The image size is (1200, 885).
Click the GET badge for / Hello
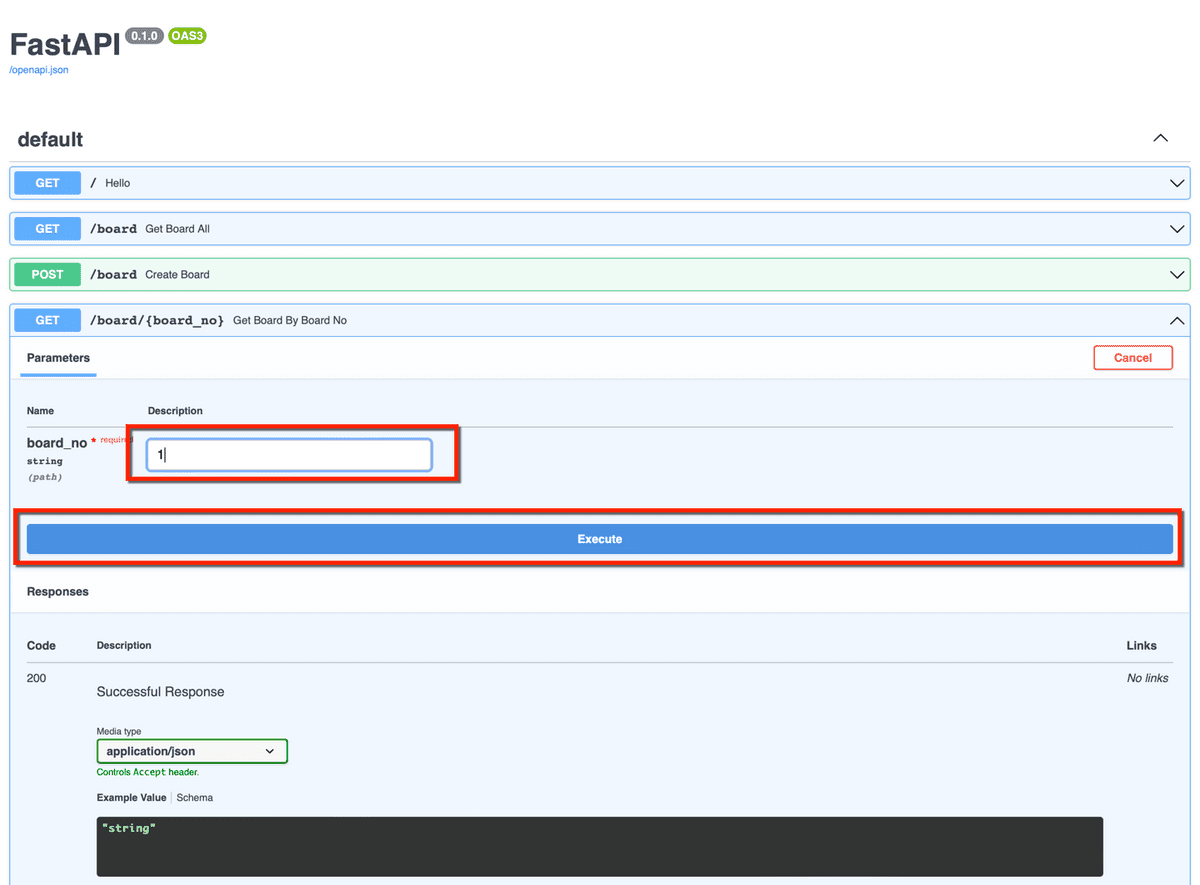tap(48, 183)
